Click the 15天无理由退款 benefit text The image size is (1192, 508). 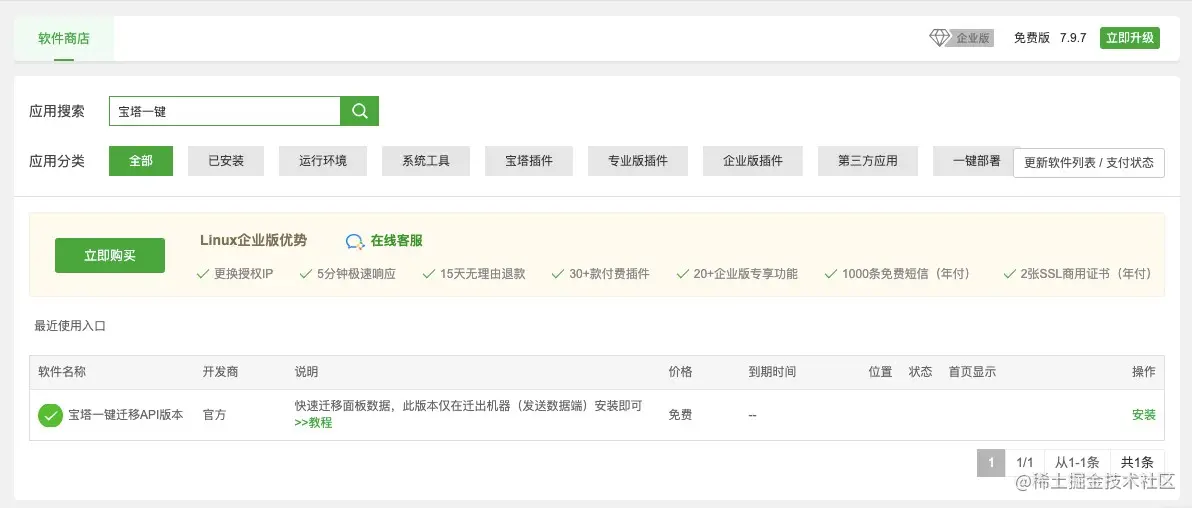(483, 274)
